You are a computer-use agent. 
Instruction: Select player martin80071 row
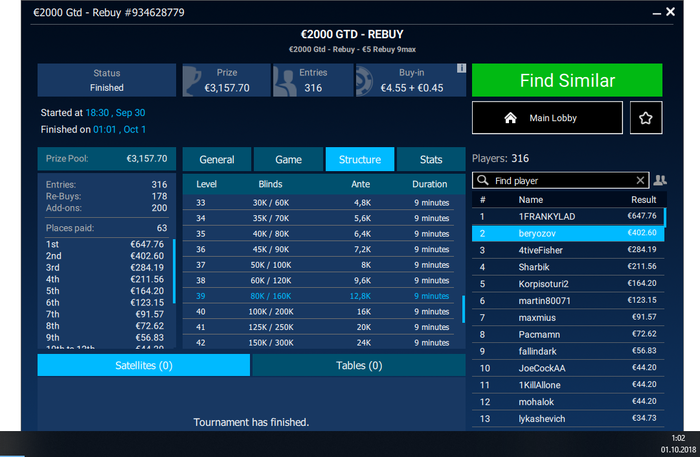click(568, 301)
